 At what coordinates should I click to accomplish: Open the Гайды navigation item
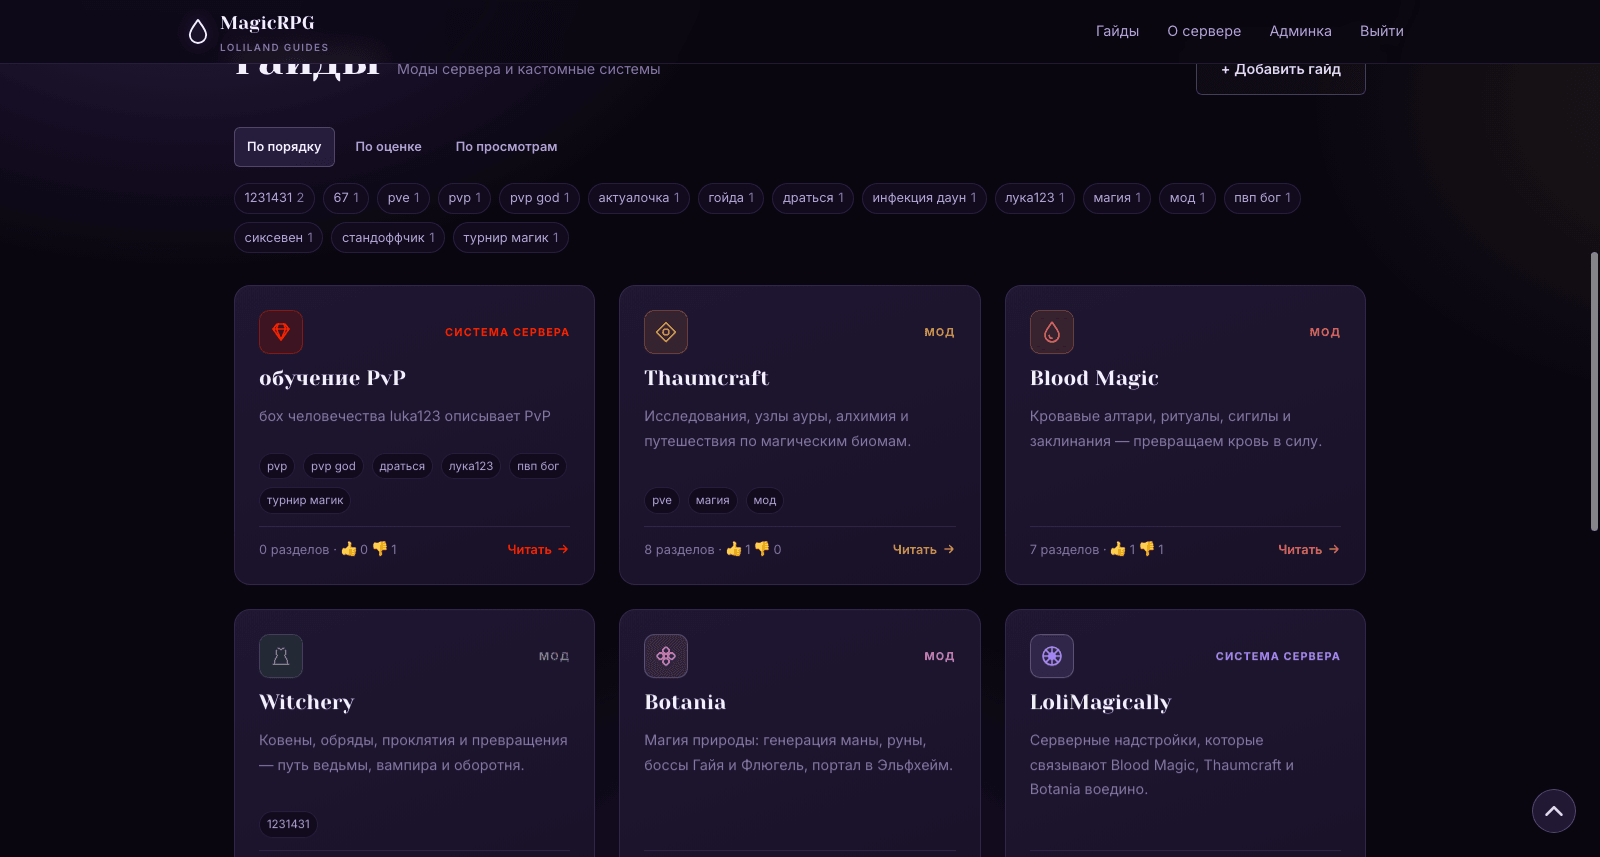point(1117,31)
